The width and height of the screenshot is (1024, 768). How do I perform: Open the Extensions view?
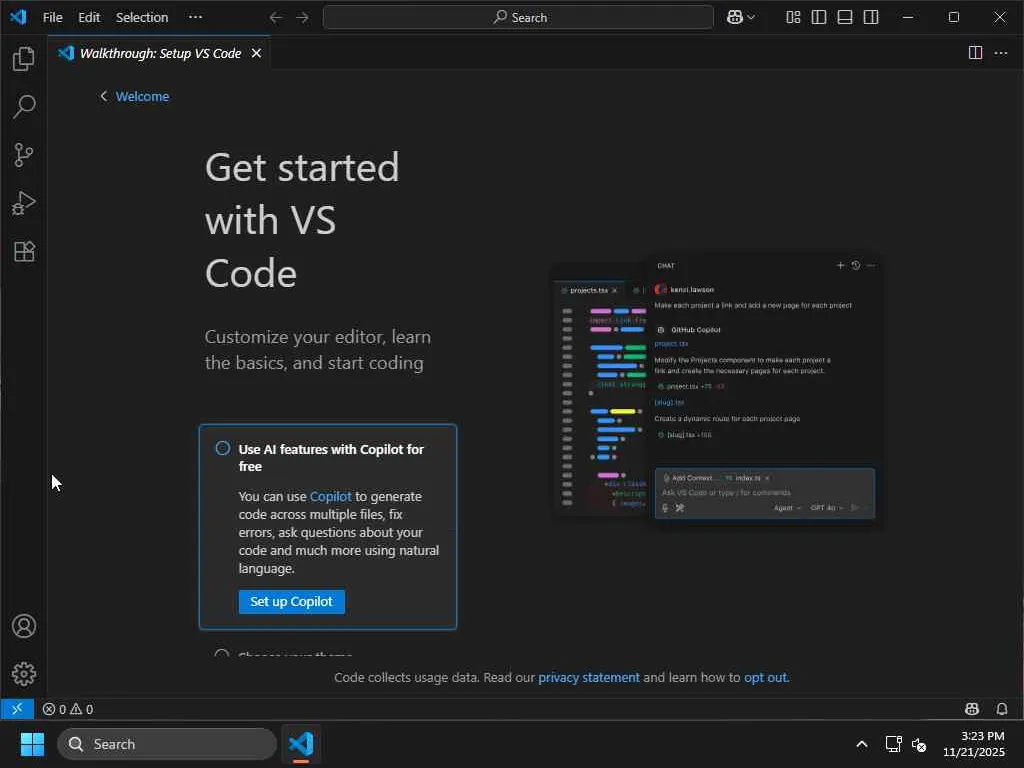pyautogui.click(x=24, y=251)
